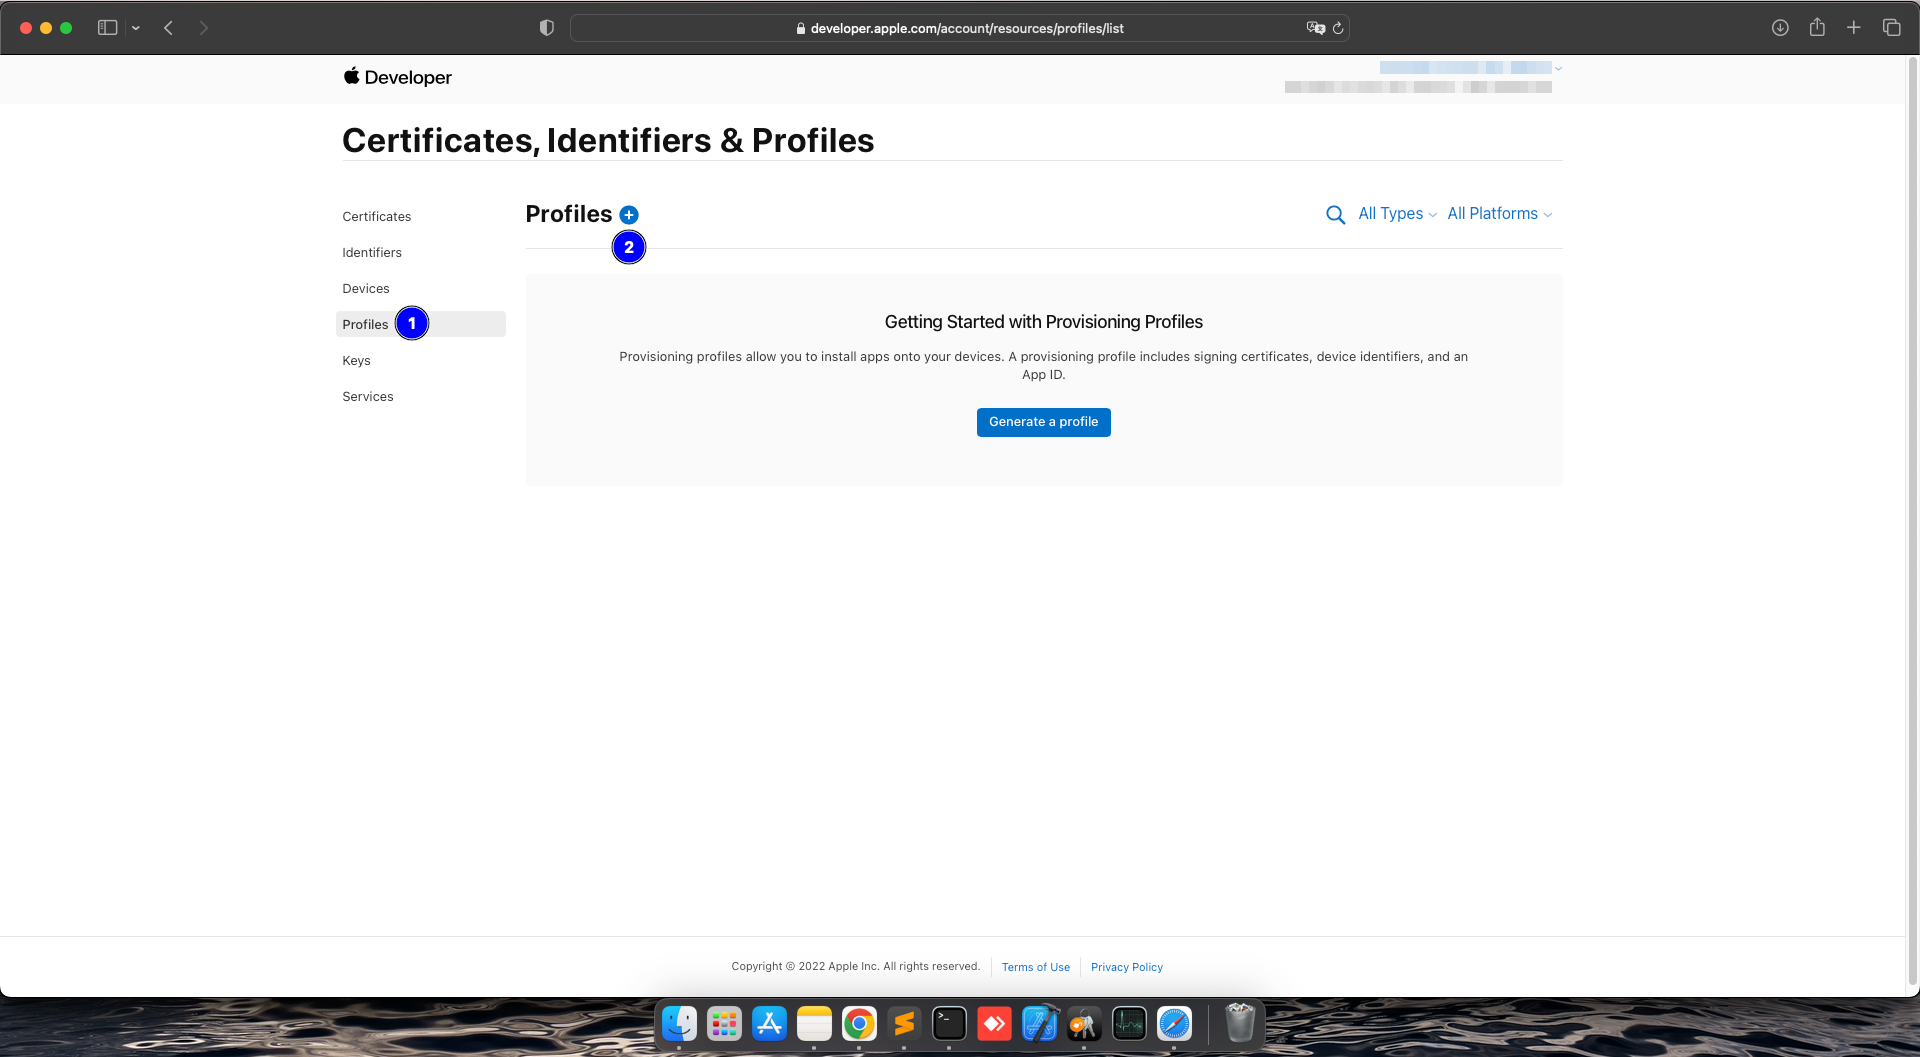Open Sublime Text from the Dock
1920x1057 pixels.
click(904, 1023)
